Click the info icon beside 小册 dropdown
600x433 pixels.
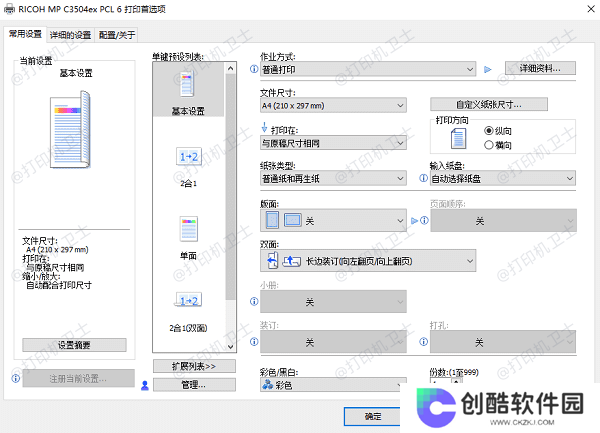pos(254,301)
